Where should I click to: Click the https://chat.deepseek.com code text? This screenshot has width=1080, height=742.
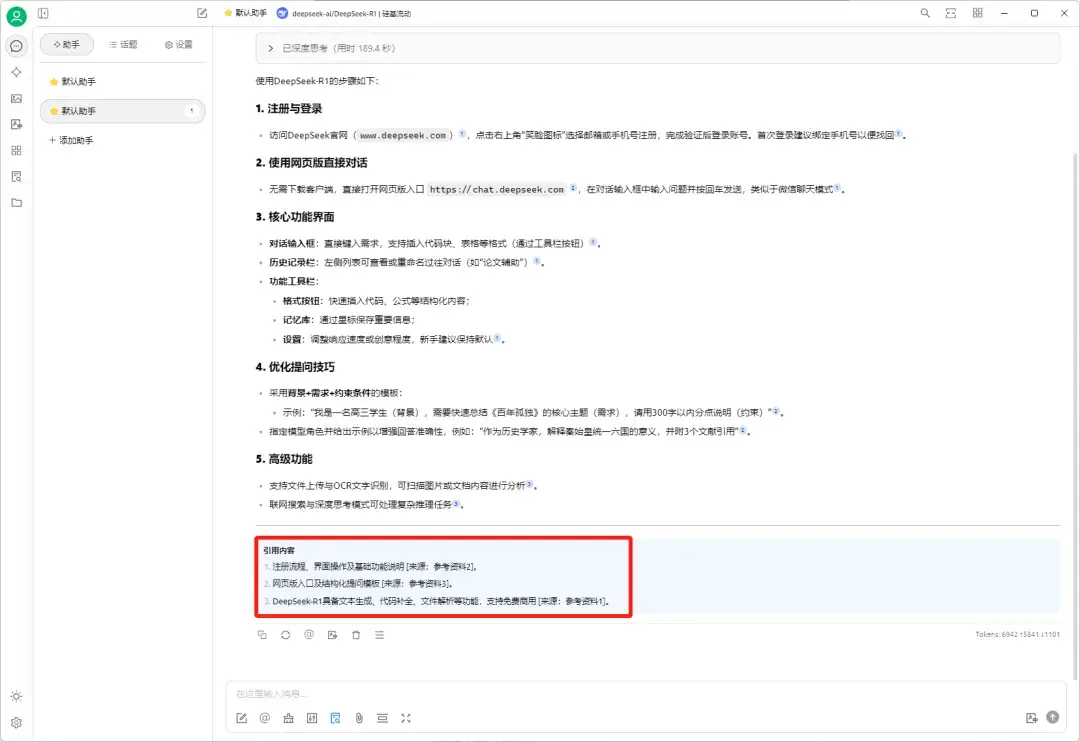tap(497, 189)
